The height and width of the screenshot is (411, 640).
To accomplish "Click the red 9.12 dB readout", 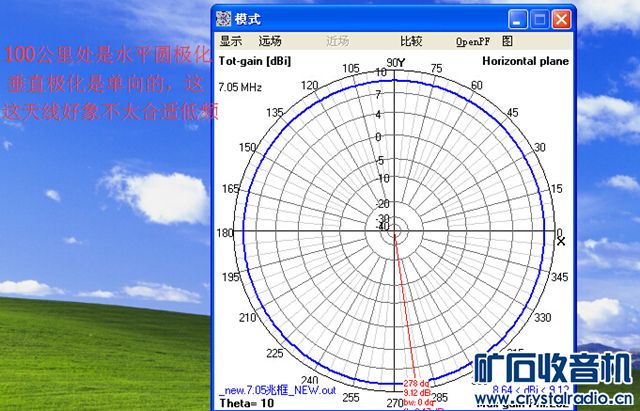I will (417, 393).
